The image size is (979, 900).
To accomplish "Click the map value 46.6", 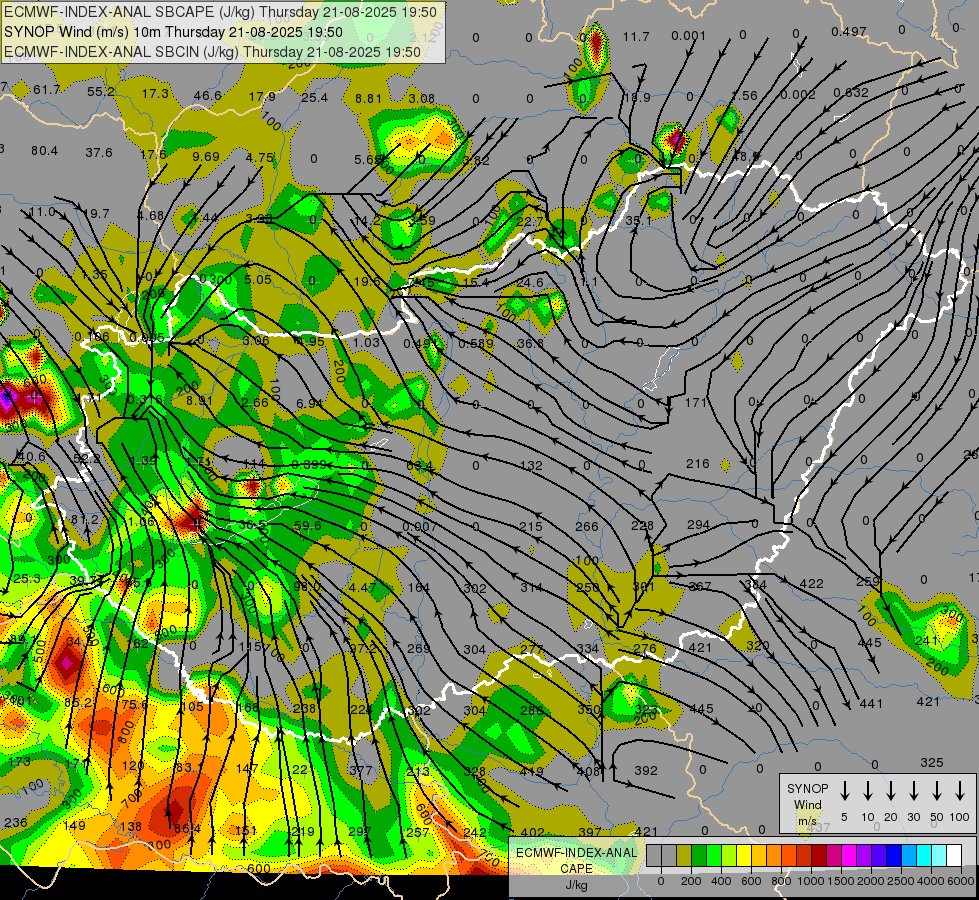I will [x=207, y=96].
